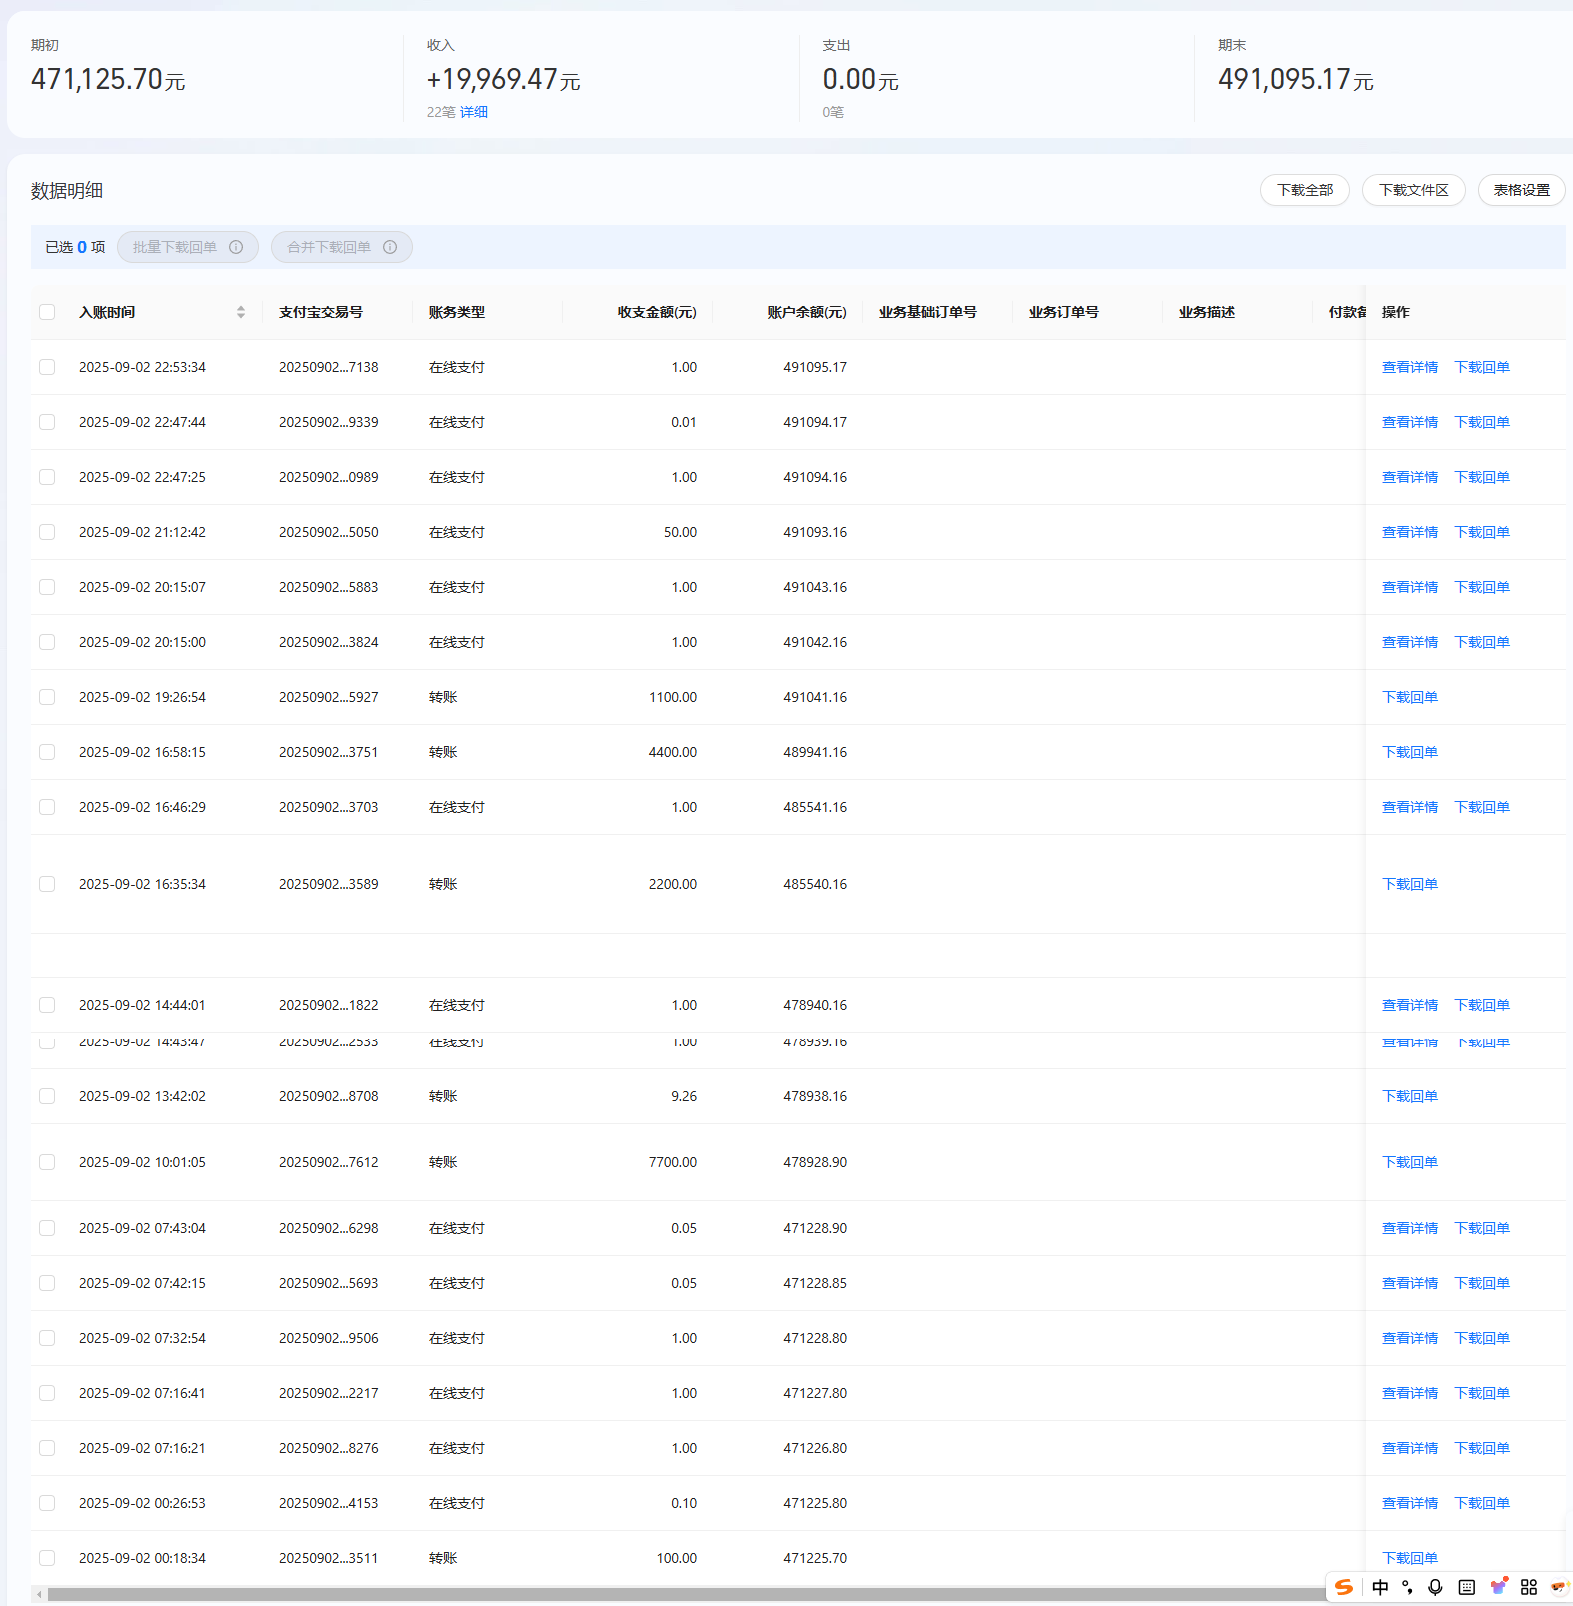This screenshot has height=1606, width=1573.
Task: Open the skin shirt icon in IME bar
Action: pos(1498,1587)
